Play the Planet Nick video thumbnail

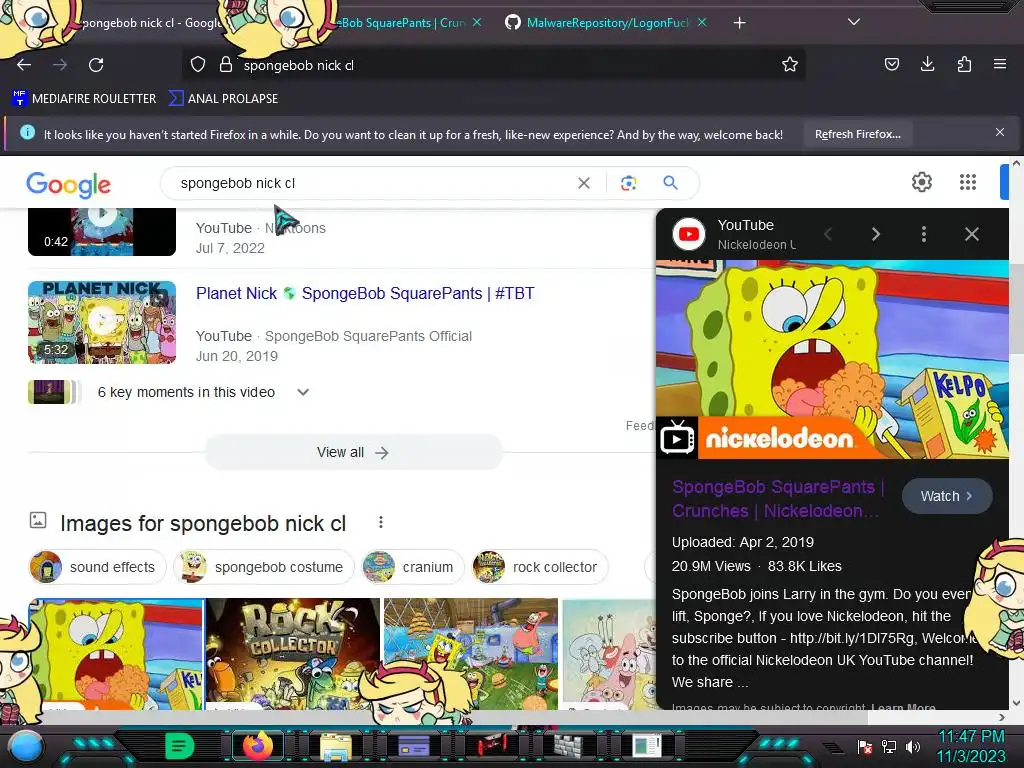click(x=102, y=322)
